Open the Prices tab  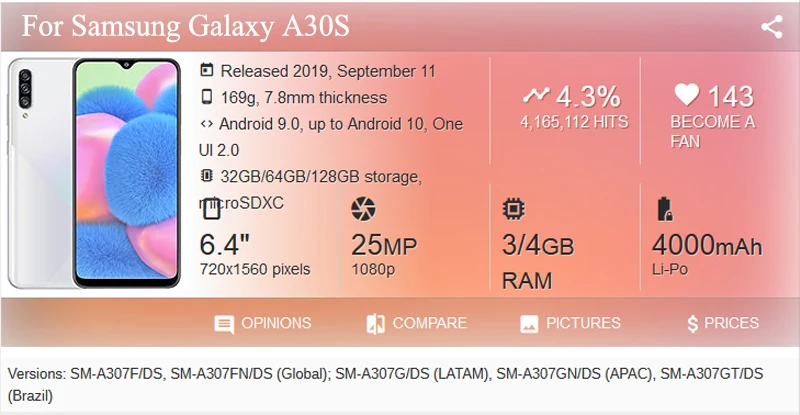(x=722, y=323)
